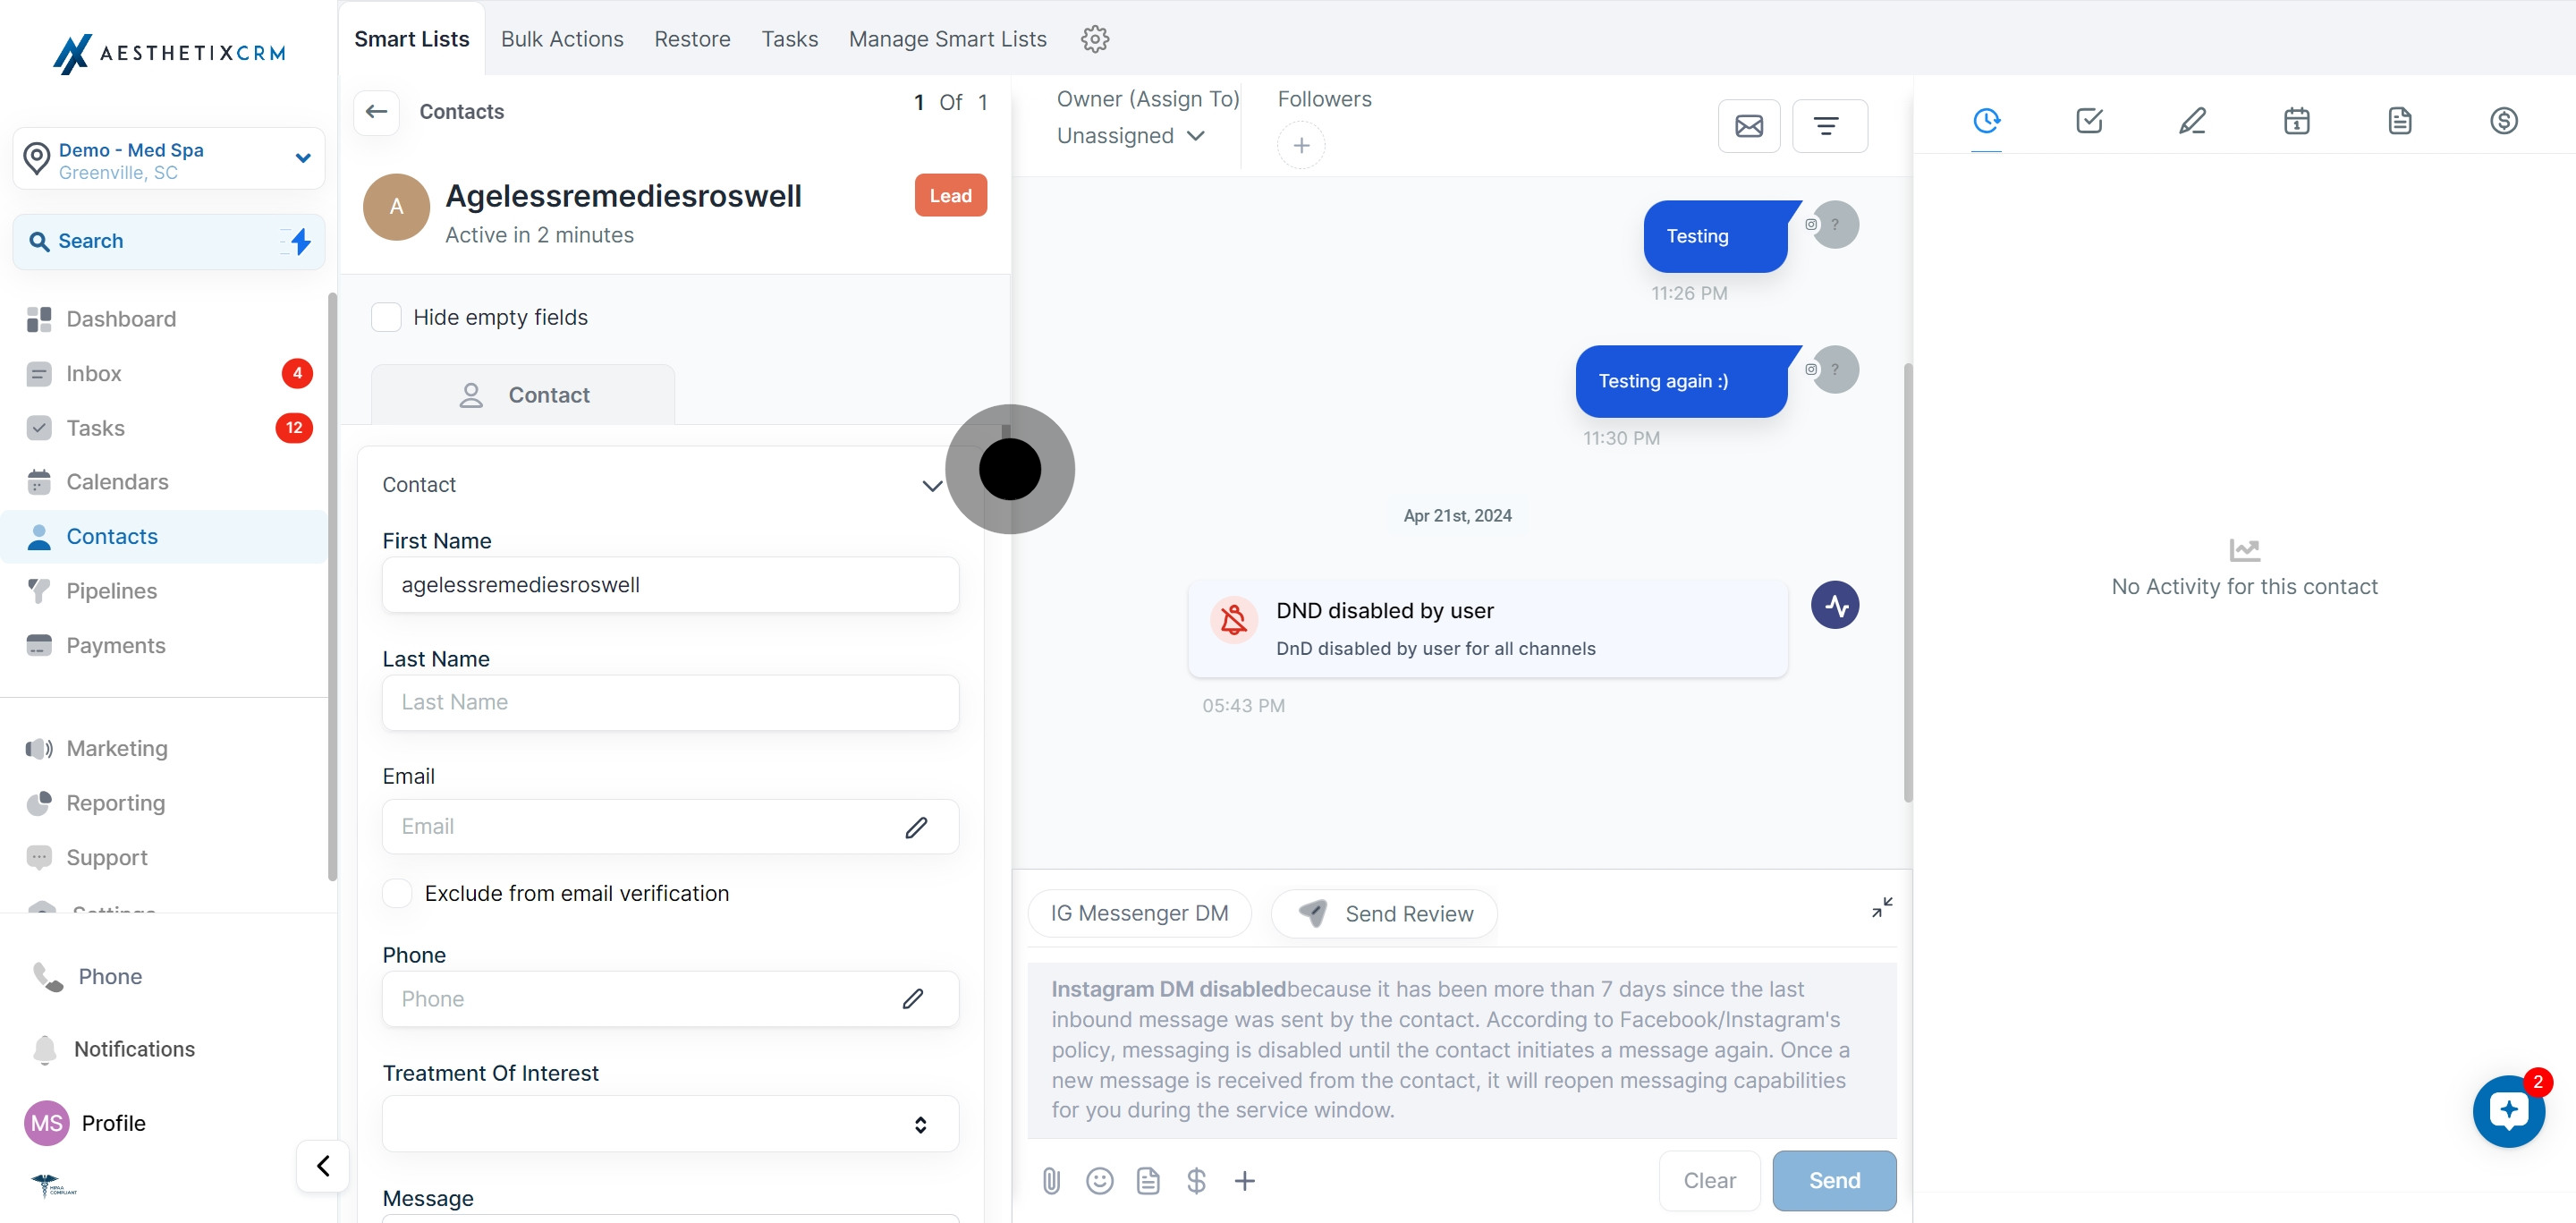Check Exclude from email verification

[398, 893]
